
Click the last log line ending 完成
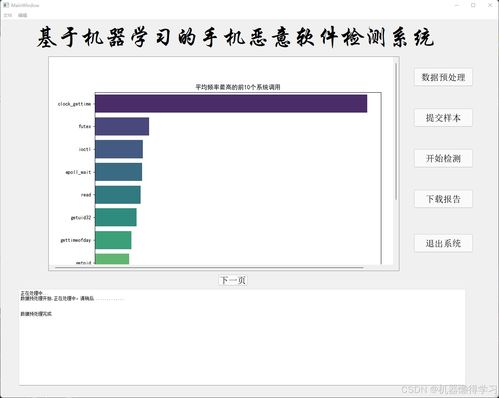click(x=36, y=314)
